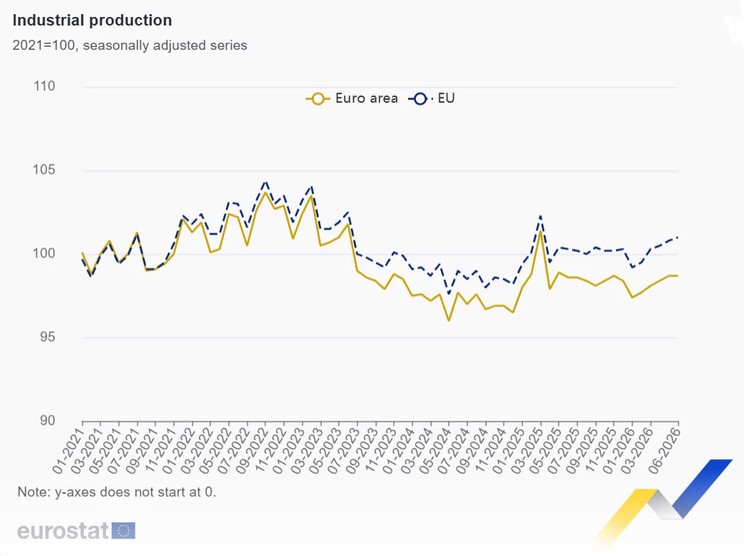
Task: Click the Industrial production chart title
Action: click(92, 20)
